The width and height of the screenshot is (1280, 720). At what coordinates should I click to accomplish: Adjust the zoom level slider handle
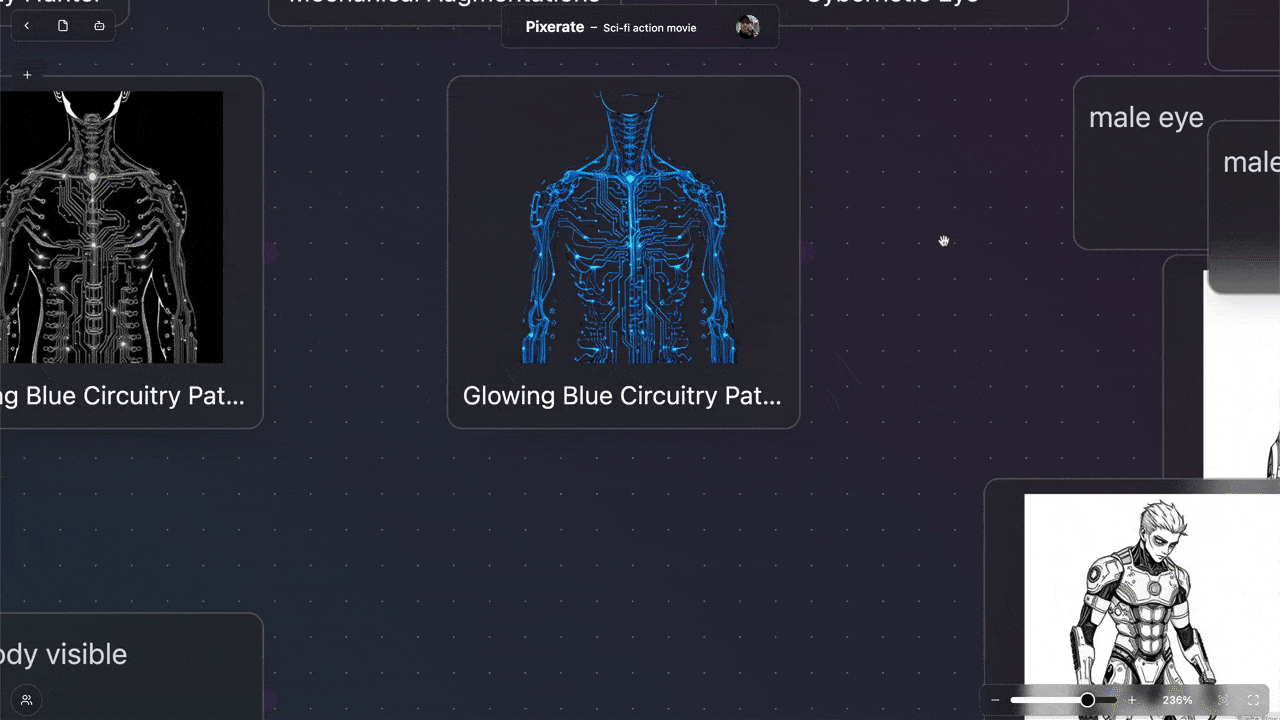click(1087, 700)
